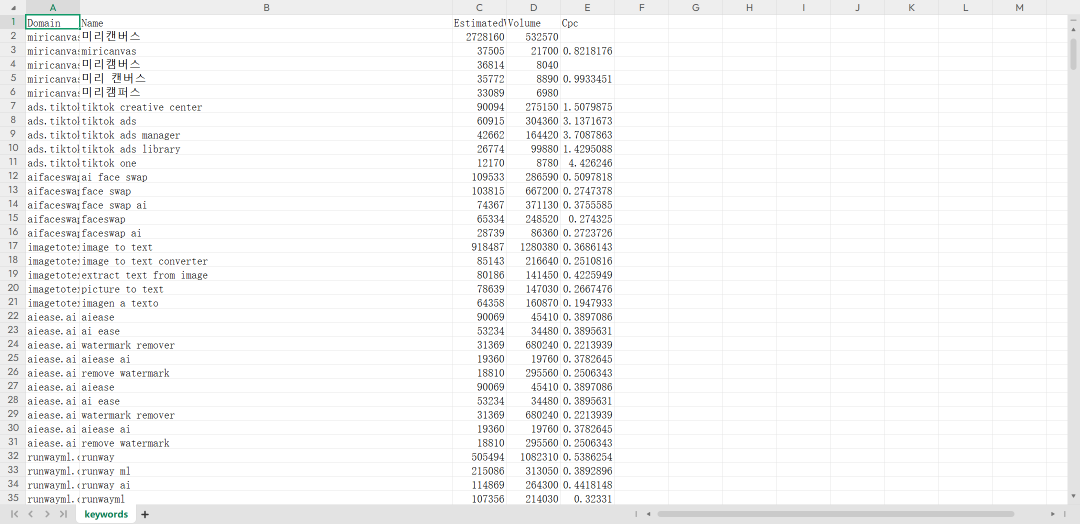
Task: Select cell containing miricanvas in column B
Action: click(x=266, y=51)
